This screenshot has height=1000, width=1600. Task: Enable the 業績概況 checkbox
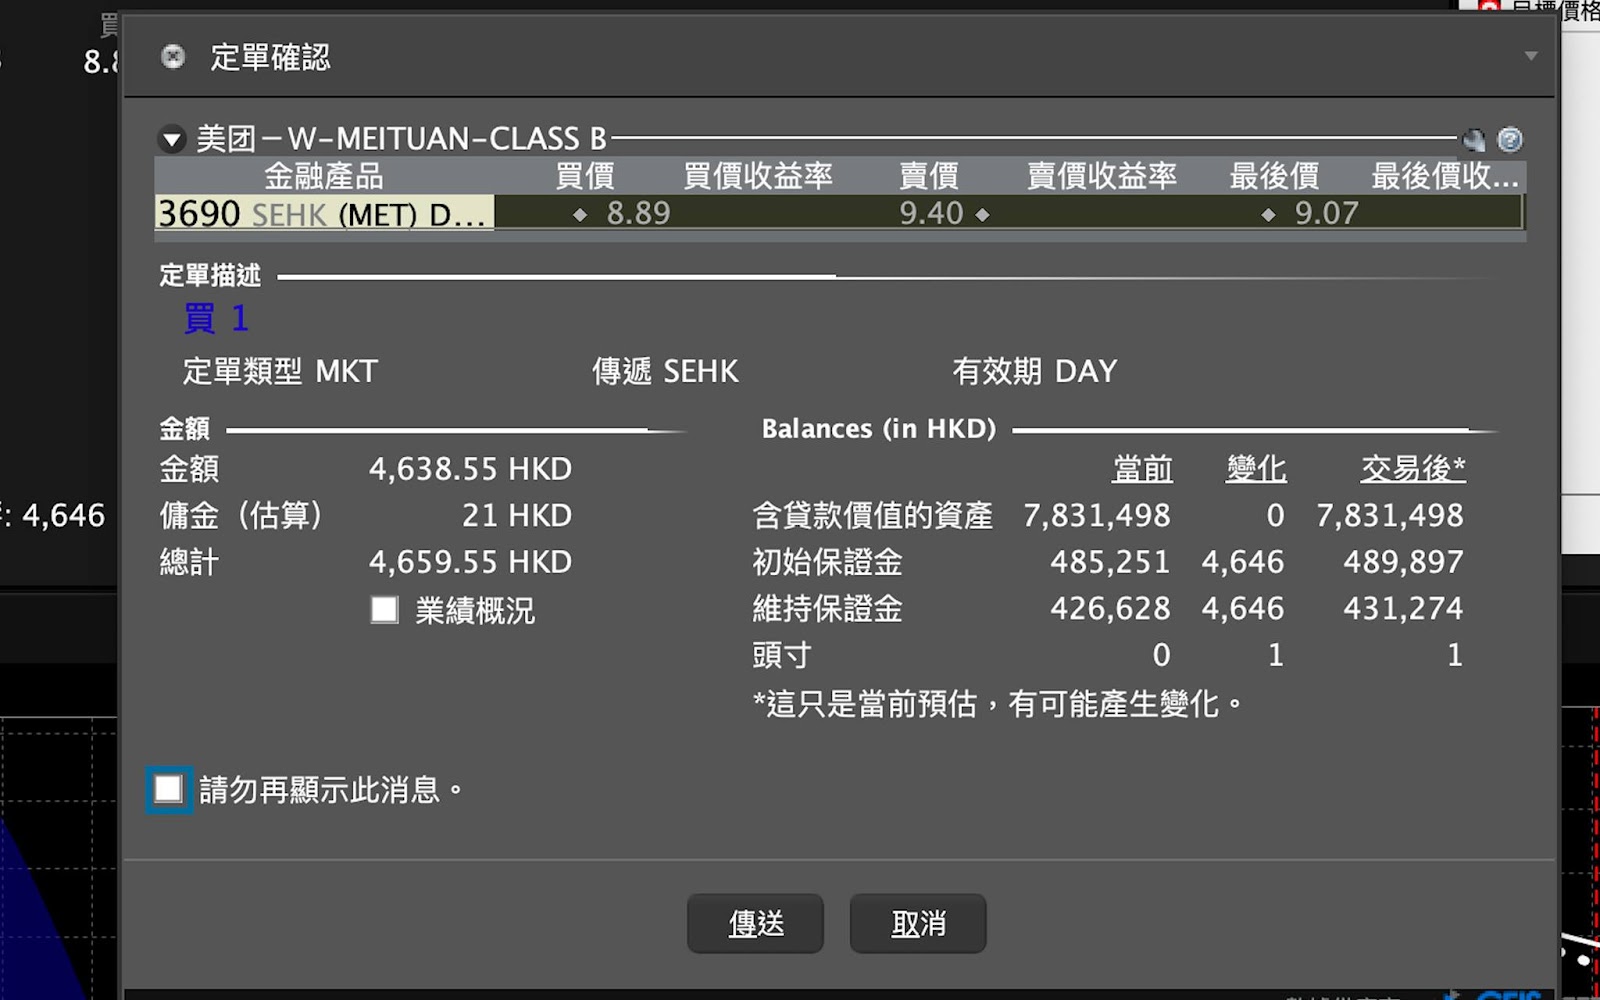coord(385,610)
